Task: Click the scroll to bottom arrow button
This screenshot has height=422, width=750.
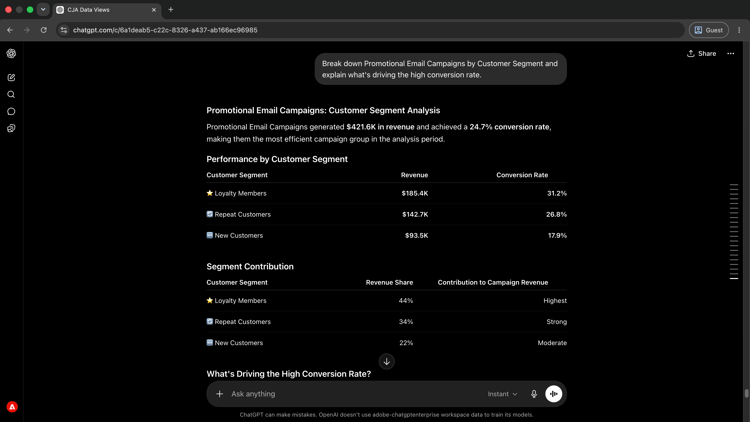Action: click(x=386, y=362)
